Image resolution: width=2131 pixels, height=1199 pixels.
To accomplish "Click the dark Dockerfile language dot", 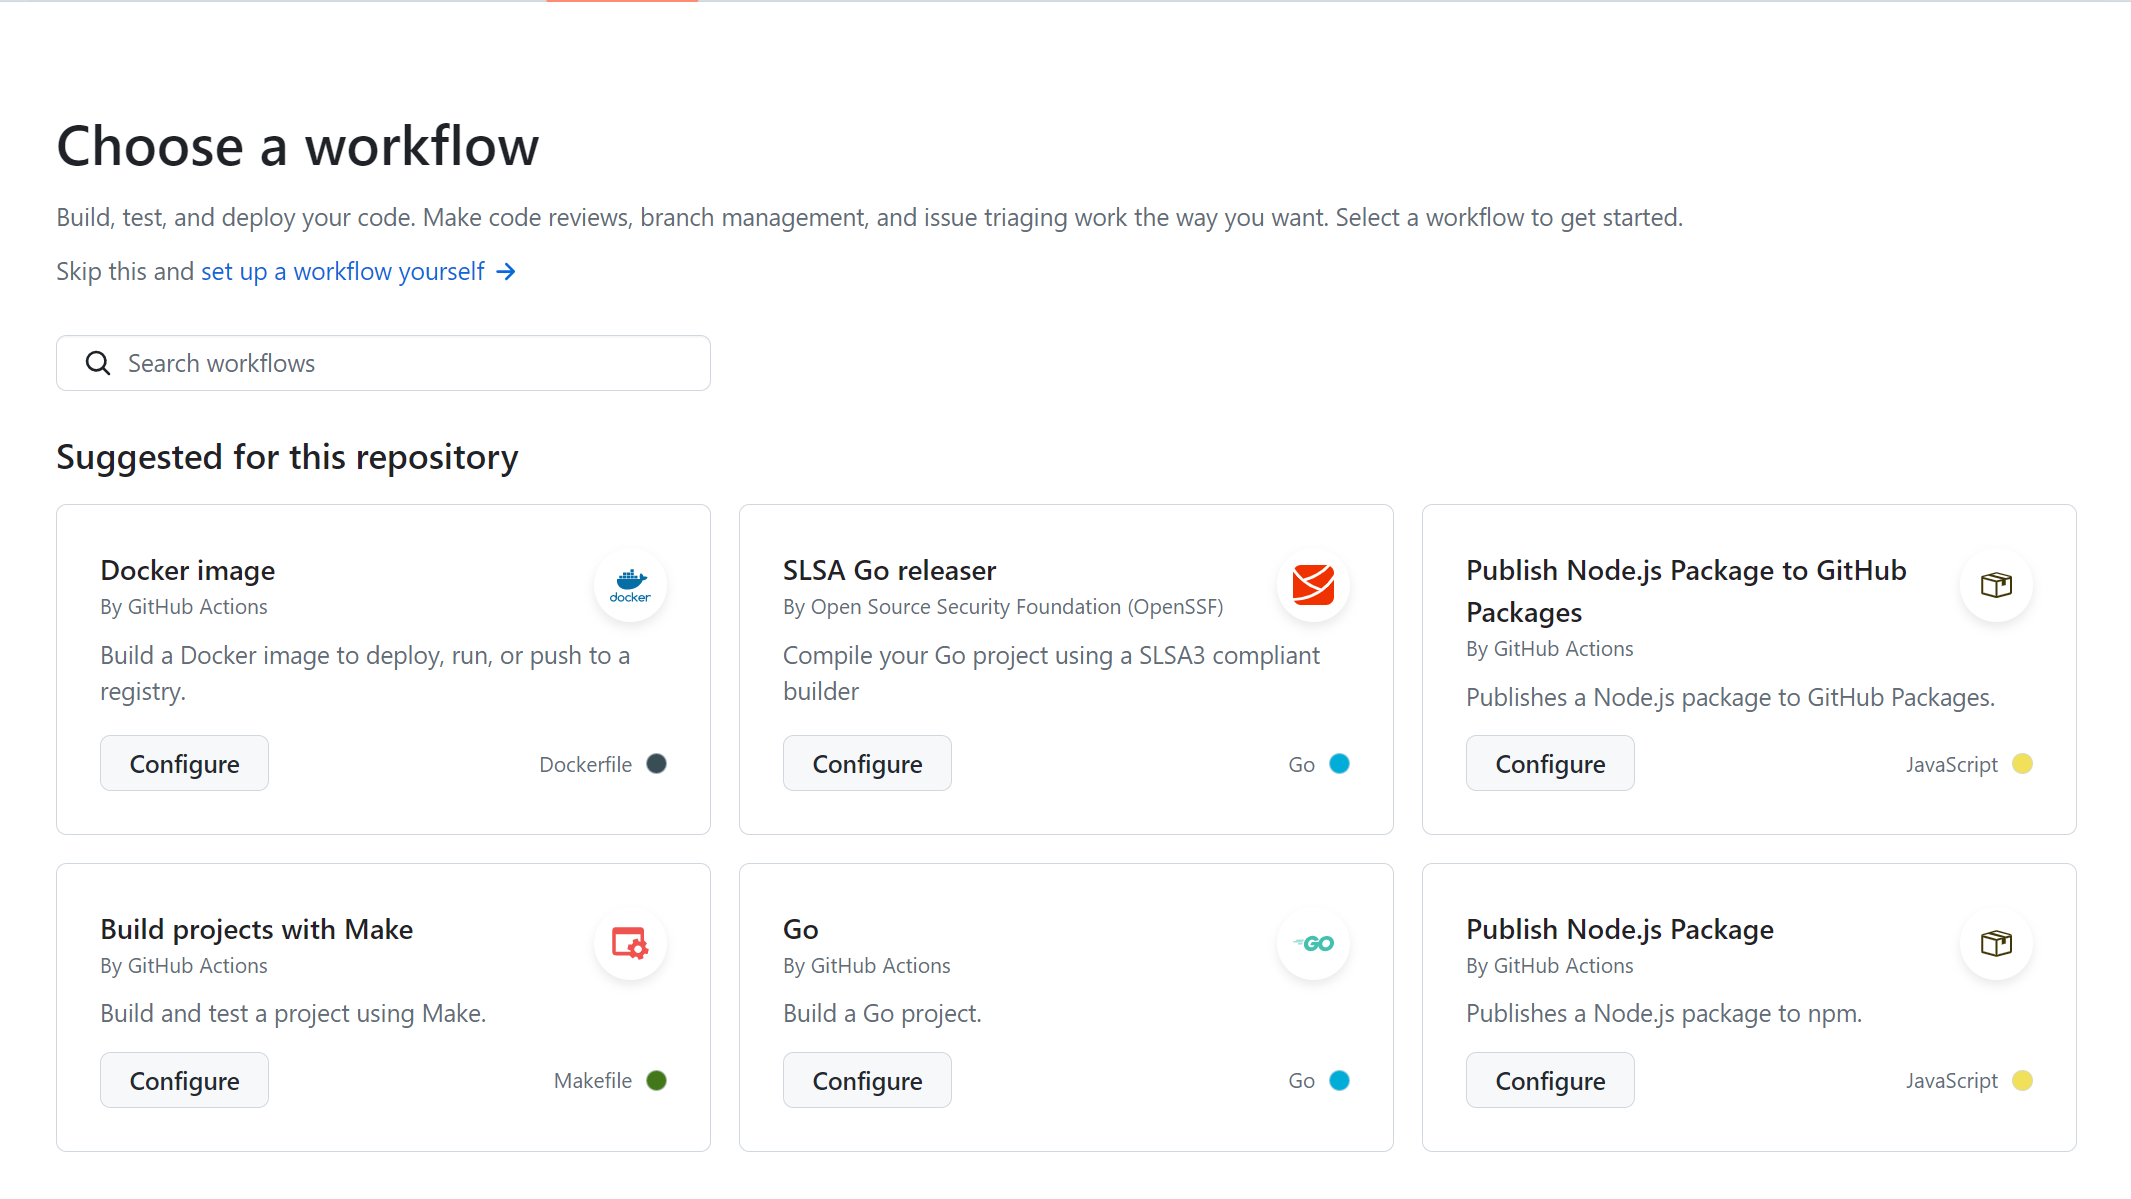I will point(657,763).
